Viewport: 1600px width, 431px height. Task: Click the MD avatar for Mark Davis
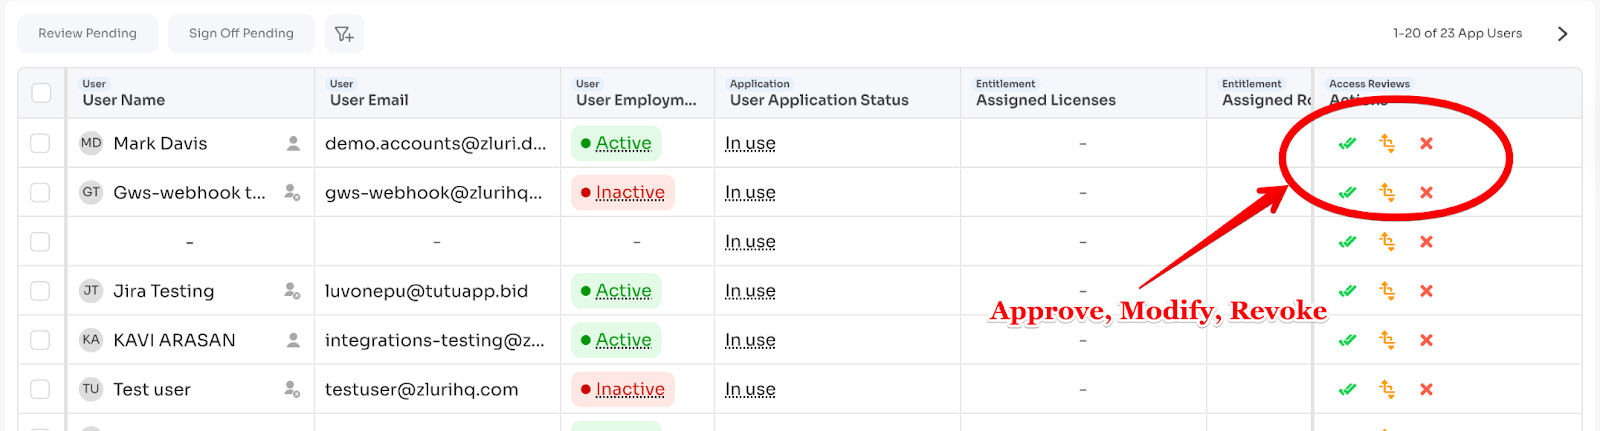(91, 143)
